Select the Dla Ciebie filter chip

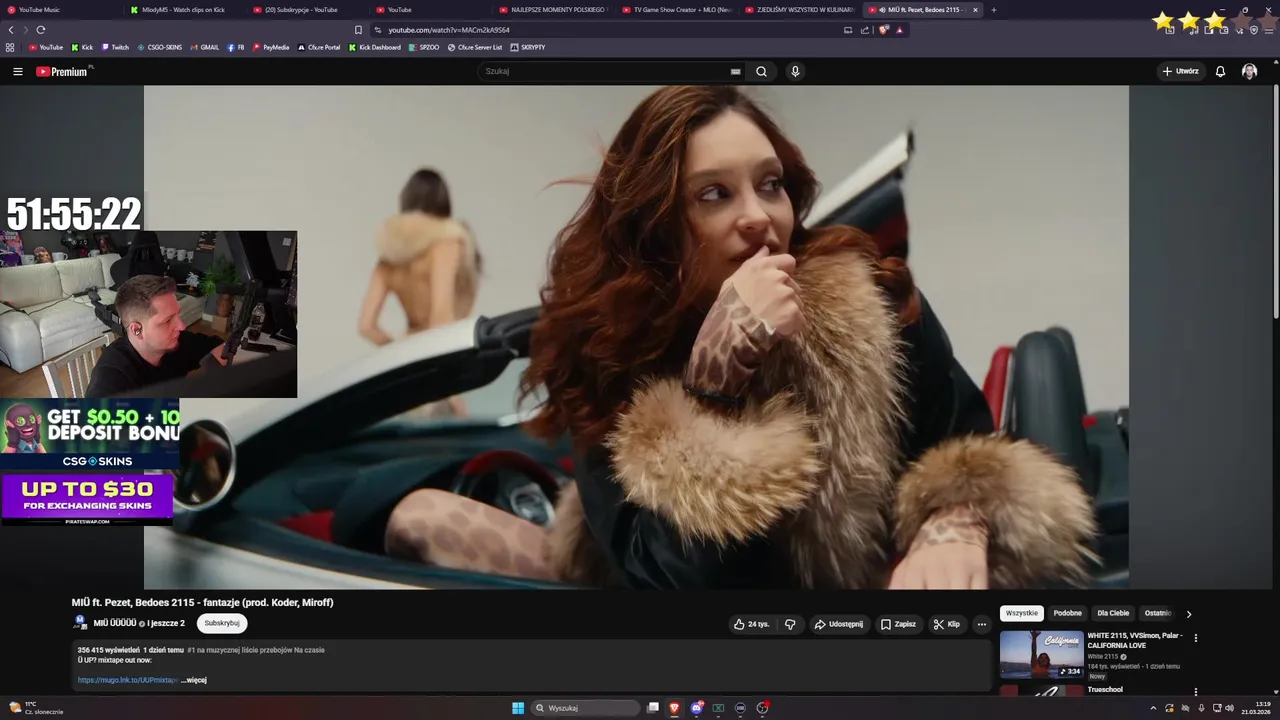(1113, 613)
